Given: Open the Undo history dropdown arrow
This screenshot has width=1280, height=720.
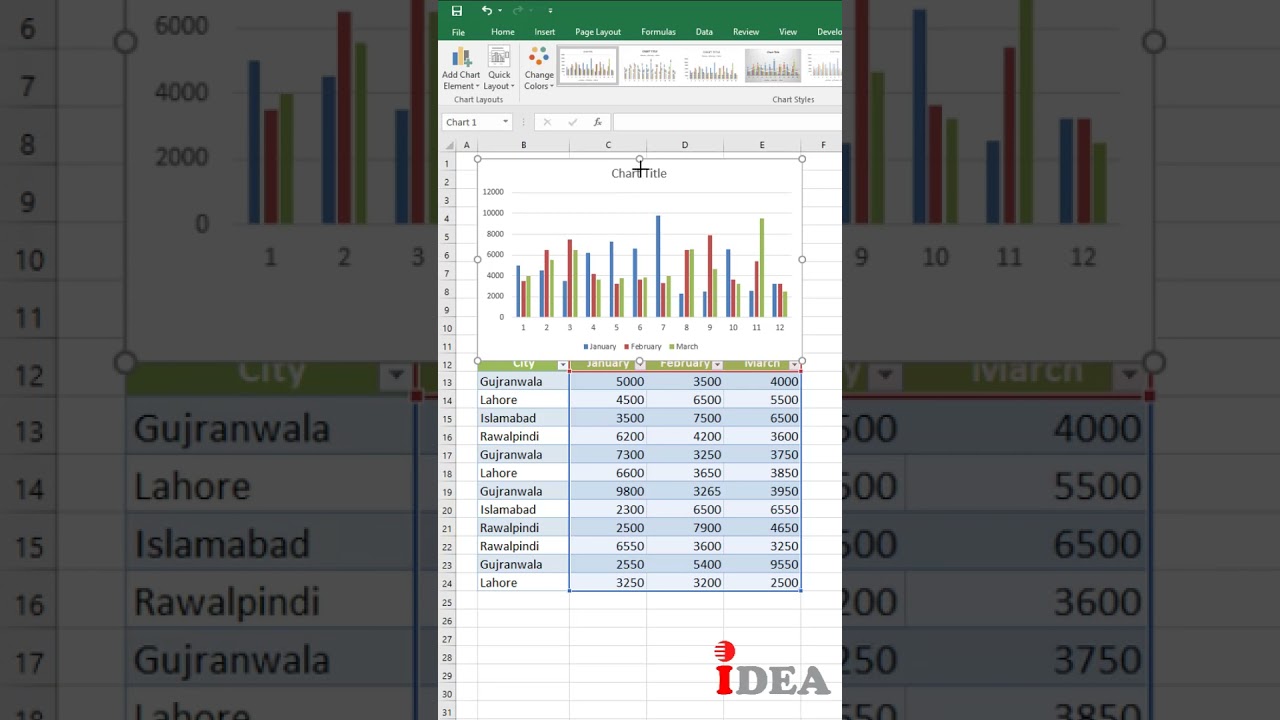Looking at the screenshot, I should click(x=500, y=11).
